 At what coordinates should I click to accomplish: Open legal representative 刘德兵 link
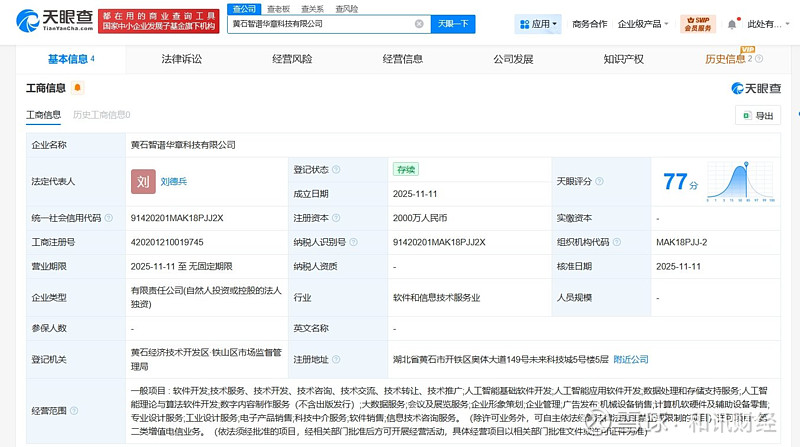click(x=173, y=181)
